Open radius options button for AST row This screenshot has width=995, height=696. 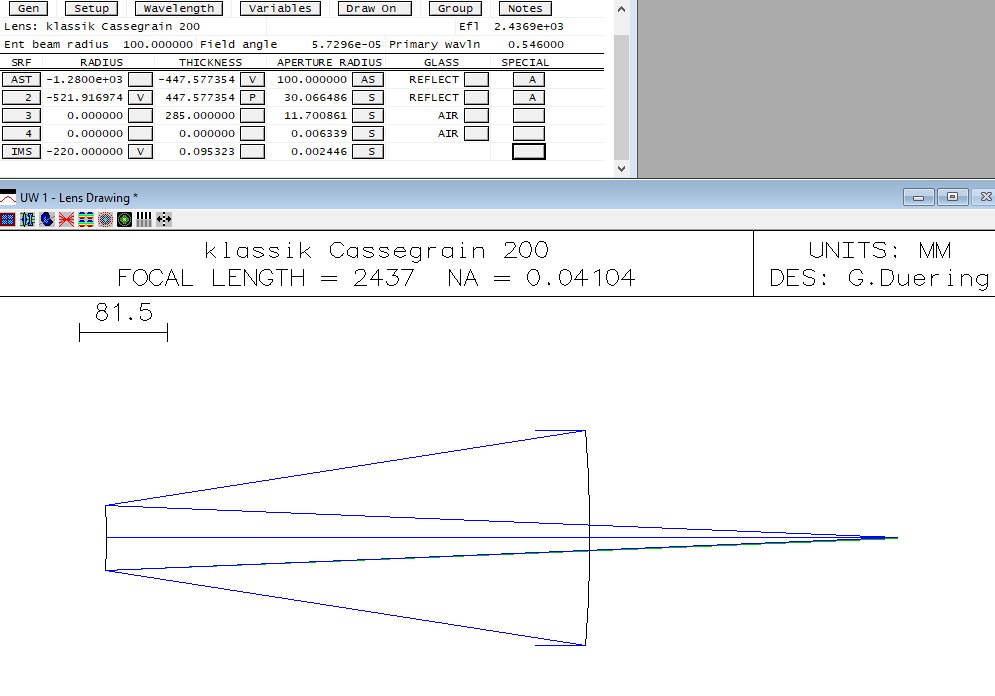click(140, 79)
